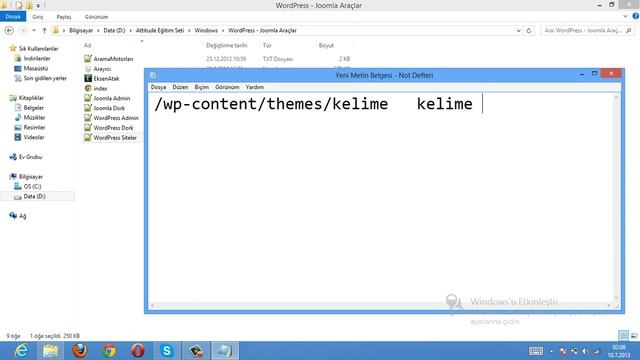The image size is (640, 360).
Task: Select Data (D:) drive
Action: (34, 196)
